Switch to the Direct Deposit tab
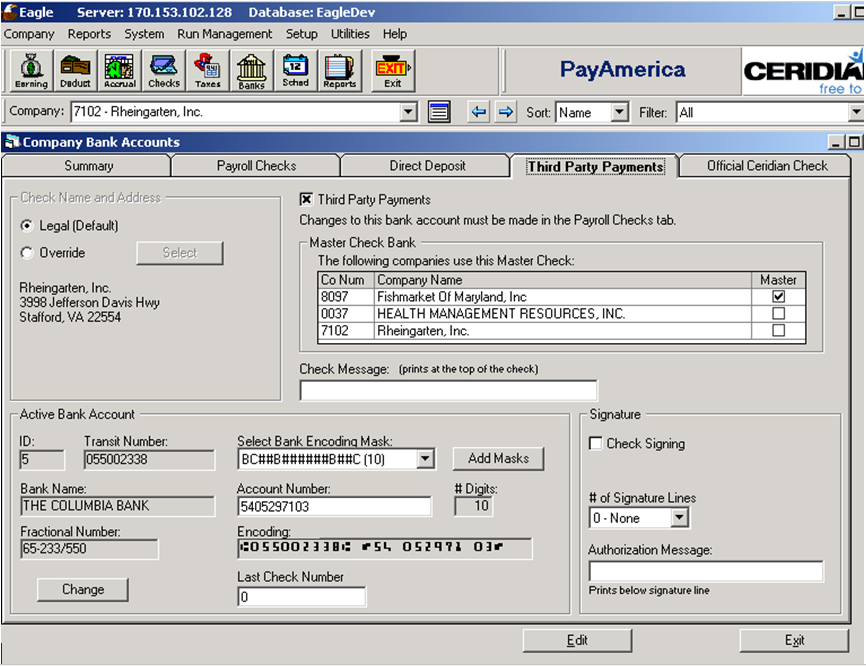866x666 pixels. coord(427,166)
